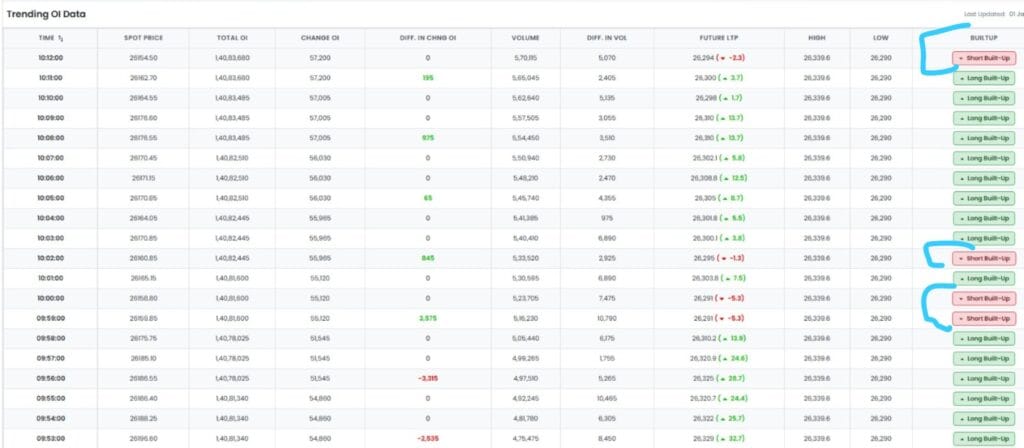
Task: Click the SPOT PRICE column header
Action: pos(143,37)
